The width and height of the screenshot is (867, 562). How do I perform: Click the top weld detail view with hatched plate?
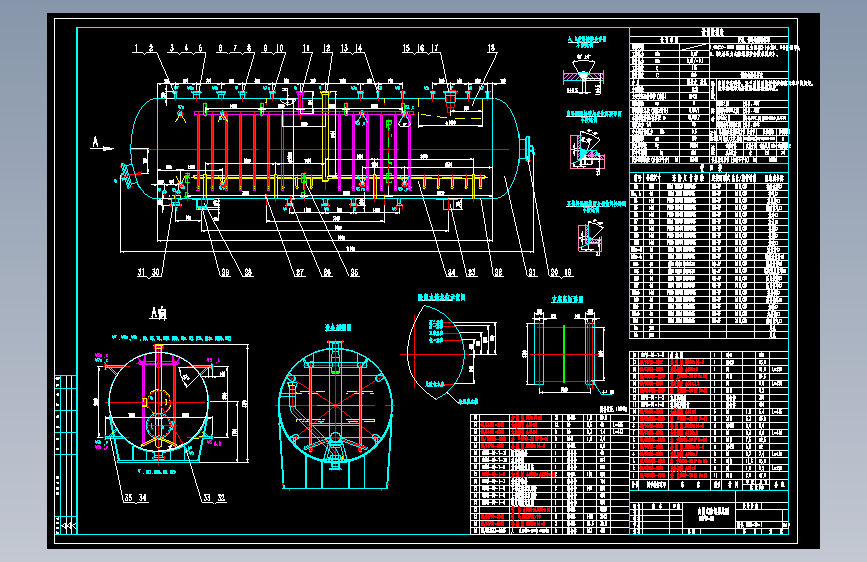click(583, 76)
